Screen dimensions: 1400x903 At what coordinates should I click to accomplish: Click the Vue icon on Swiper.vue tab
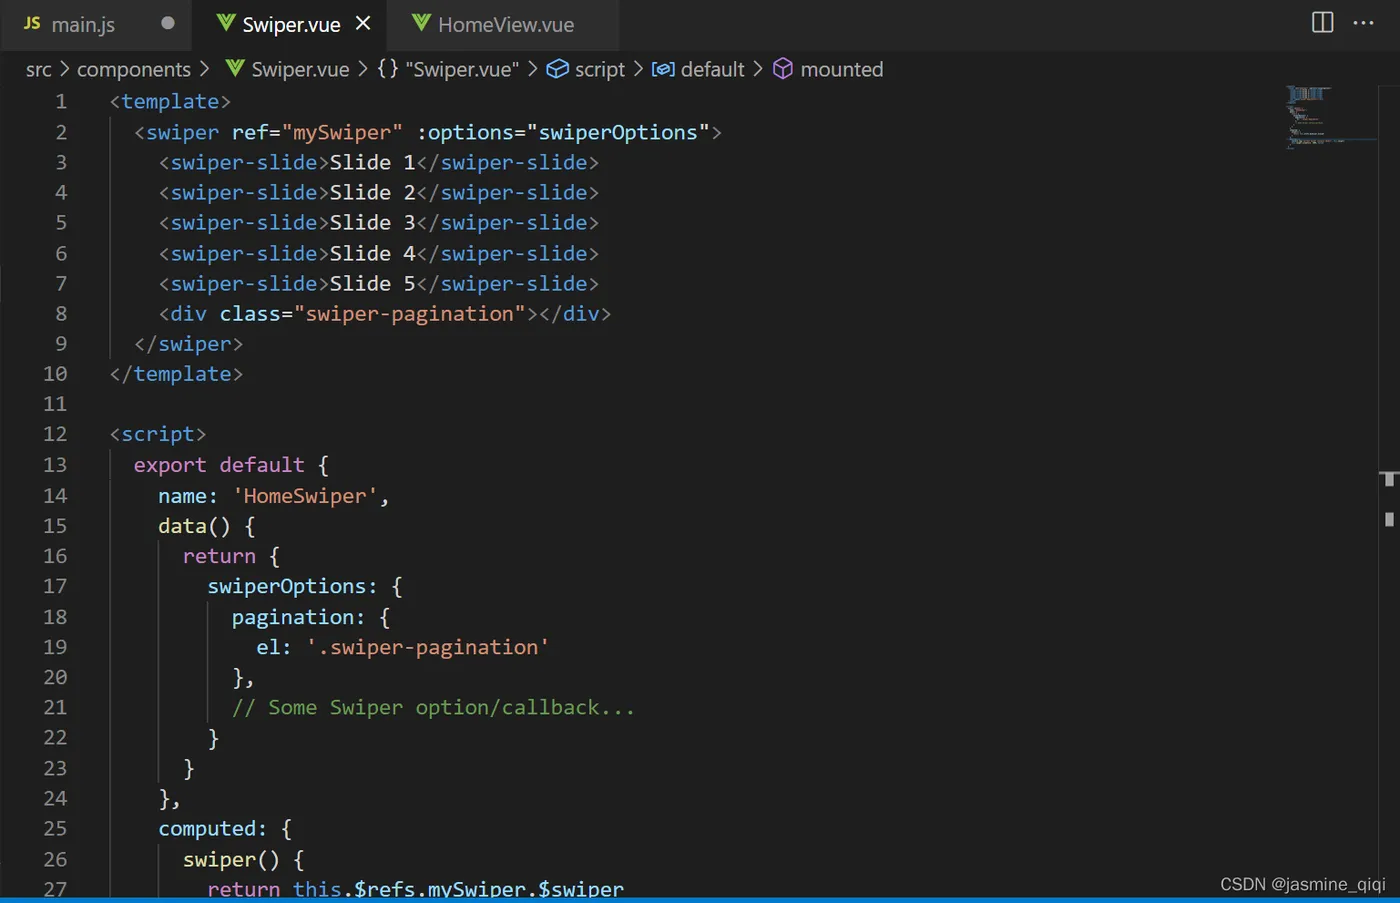pyautogui.click(x=226, y=23)
